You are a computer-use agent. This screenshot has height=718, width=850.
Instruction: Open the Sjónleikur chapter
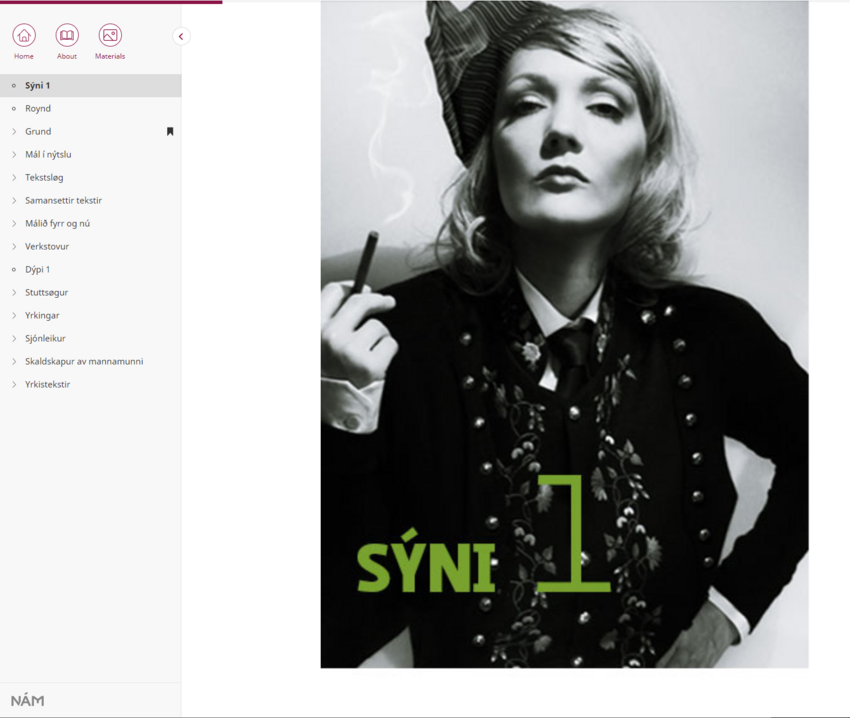tap(45, 338)
